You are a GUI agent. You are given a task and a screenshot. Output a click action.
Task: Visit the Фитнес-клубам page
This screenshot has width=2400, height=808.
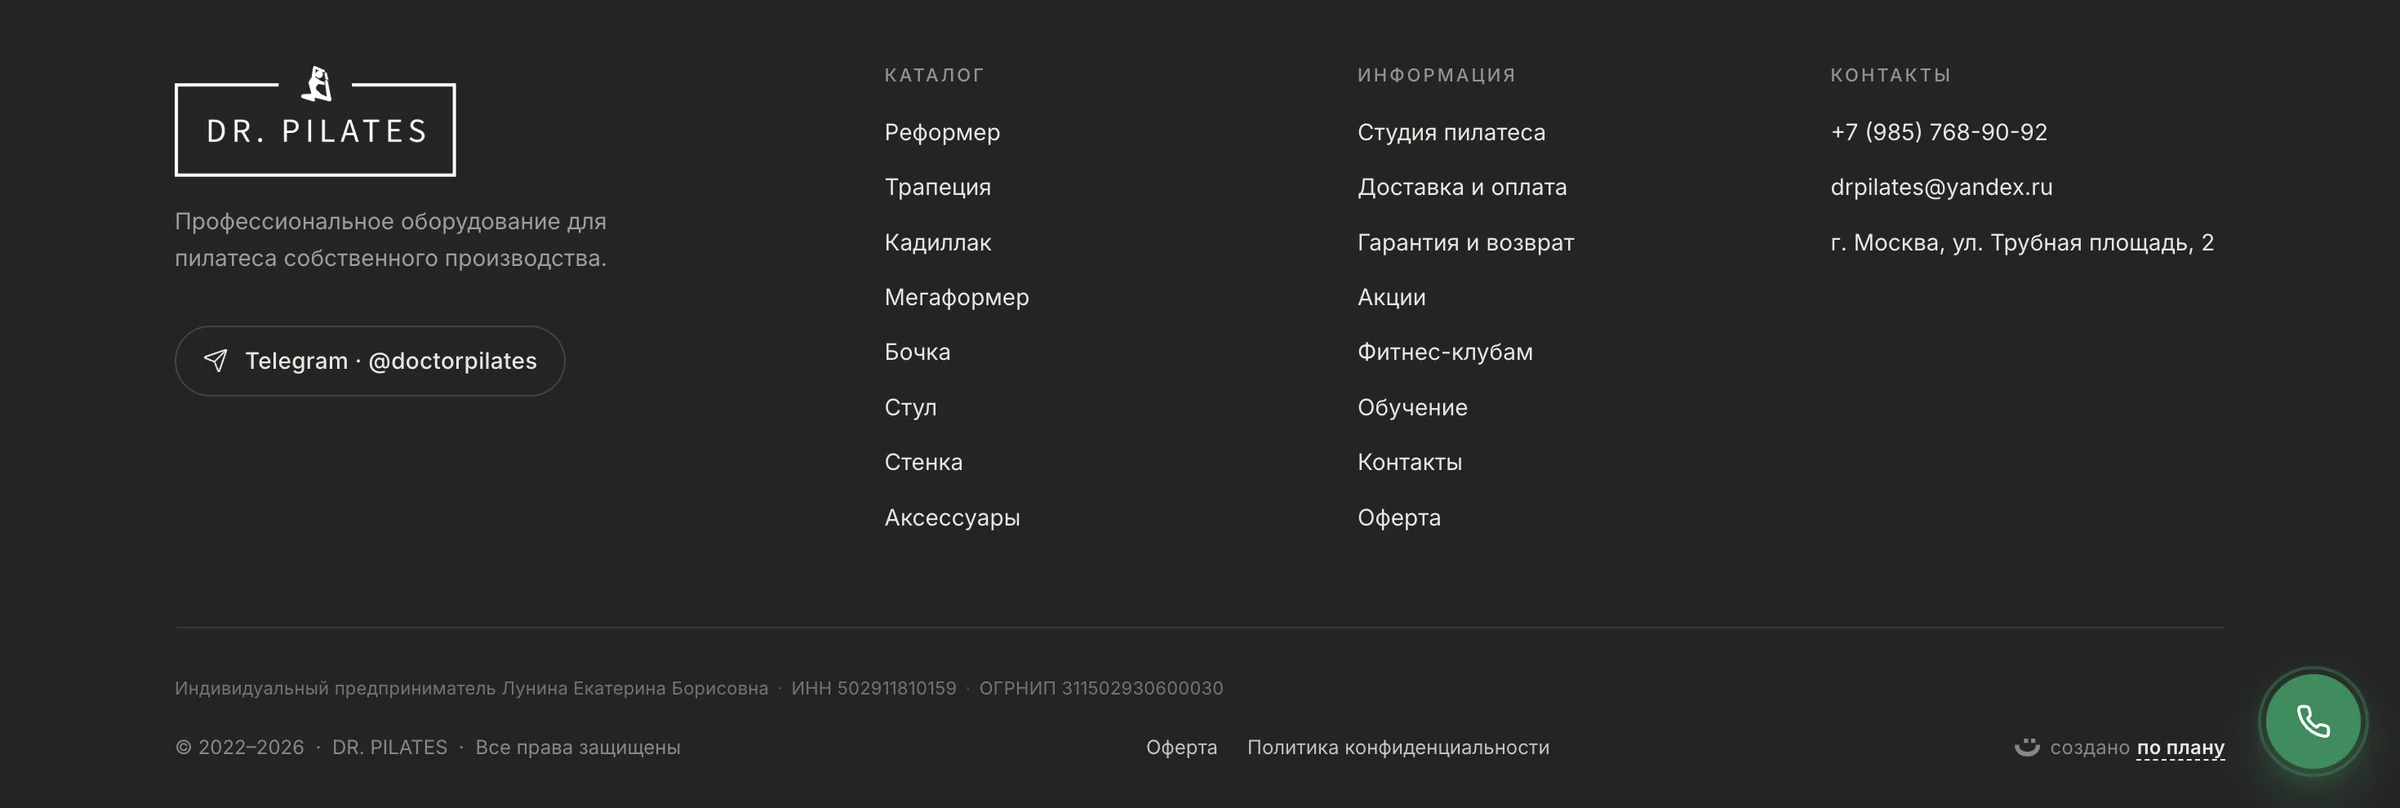tap(1445, 352)
